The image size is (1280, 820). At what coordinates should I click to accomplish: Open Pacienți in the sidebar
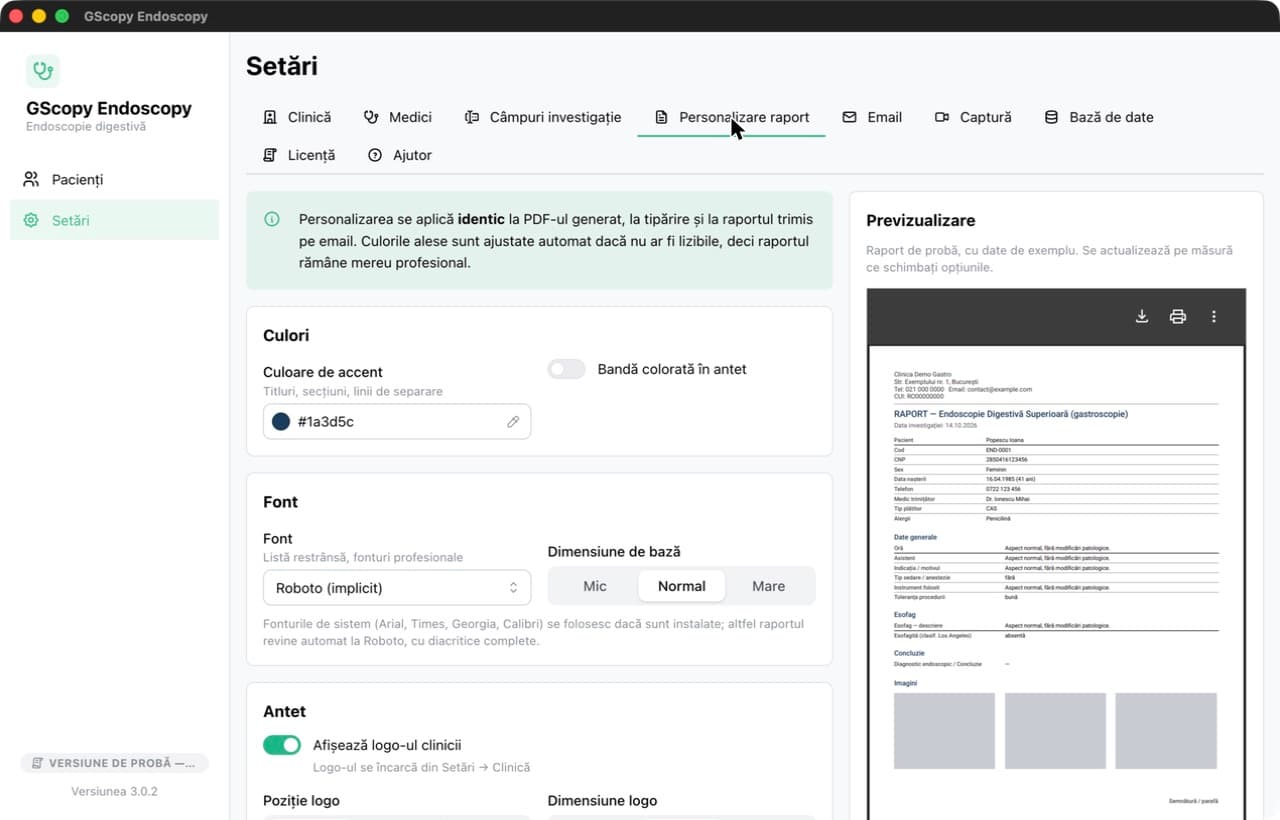tap(114, 179)
